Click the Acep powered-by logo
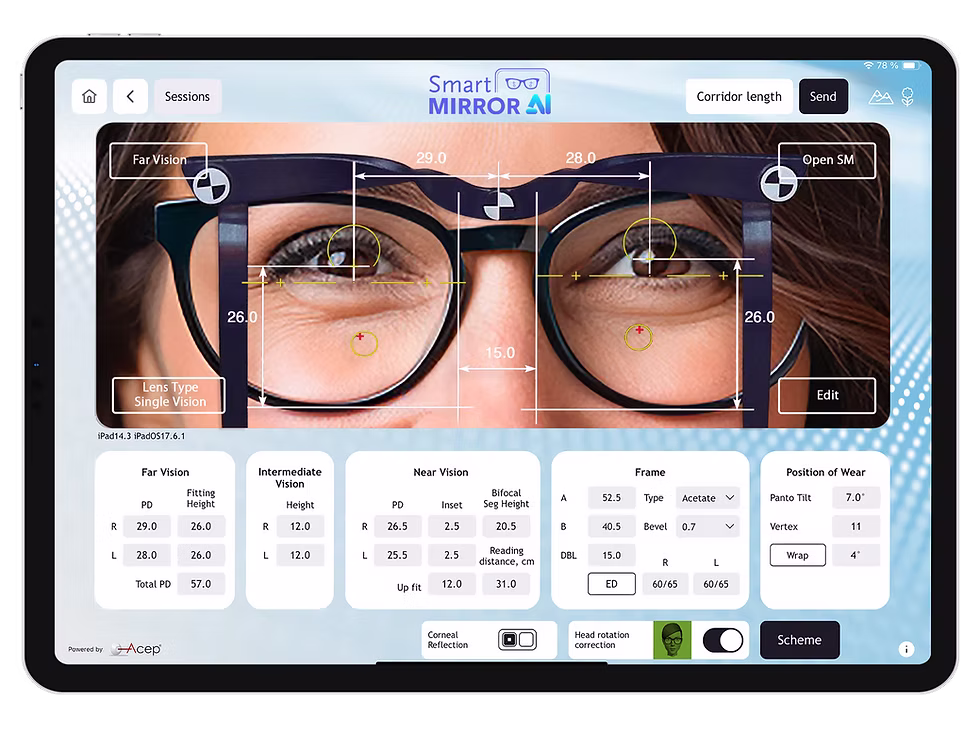The width and height of the screenshot is (980, 734). 136,649
